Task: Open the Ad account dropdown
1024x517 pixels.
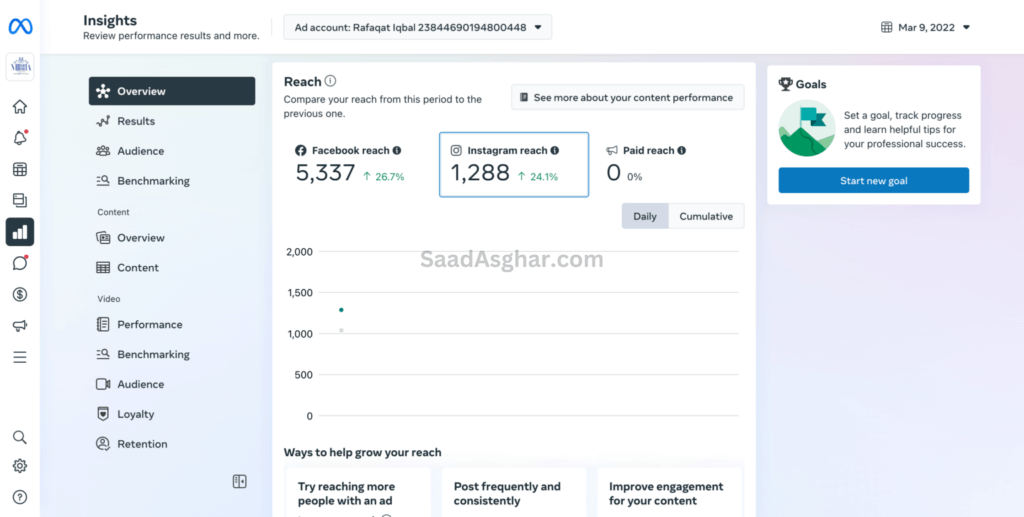Action: coord(417,27)
